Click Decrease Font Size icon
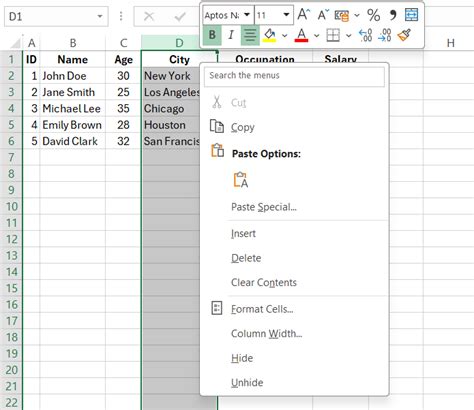The width and height of the screenshot is (474, 410). tap(323, 15)
